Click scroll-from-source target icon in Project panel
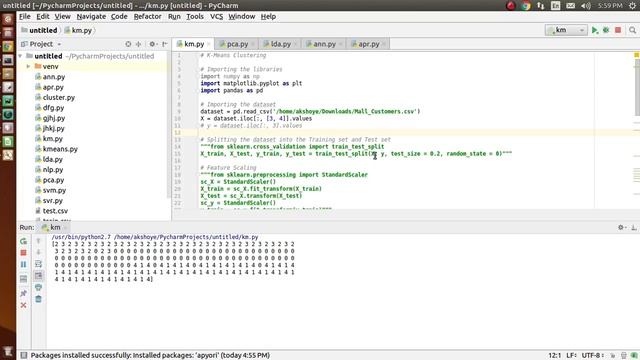Viewport: 640px width, 360px height. coord(128,44)
